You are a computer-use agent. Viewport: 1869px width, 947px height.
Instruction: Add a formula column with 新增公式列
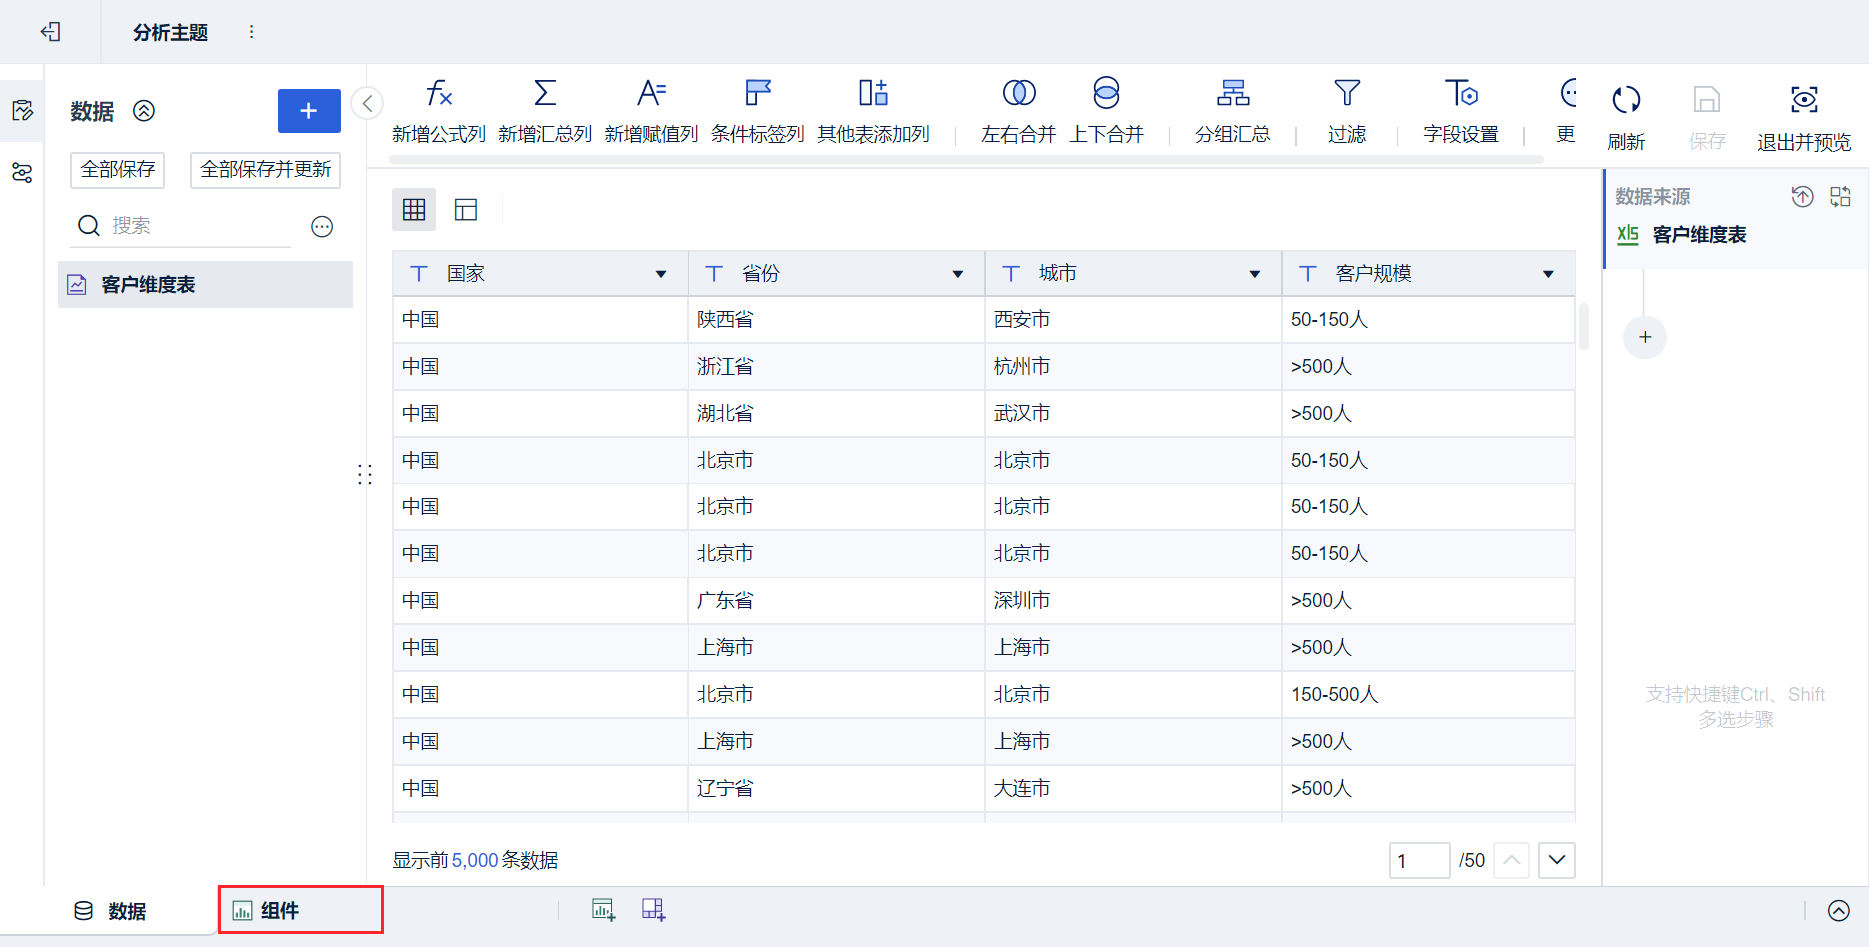point(439,111)
